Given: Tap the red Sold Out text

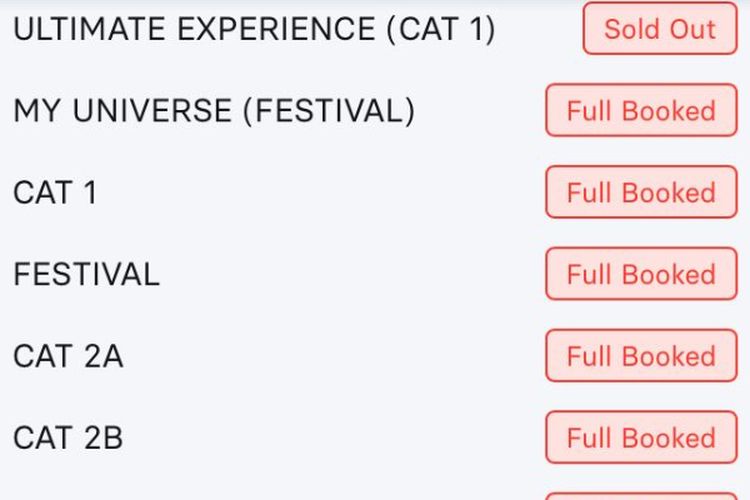Looking at the screenshot, I should (660, 29).
